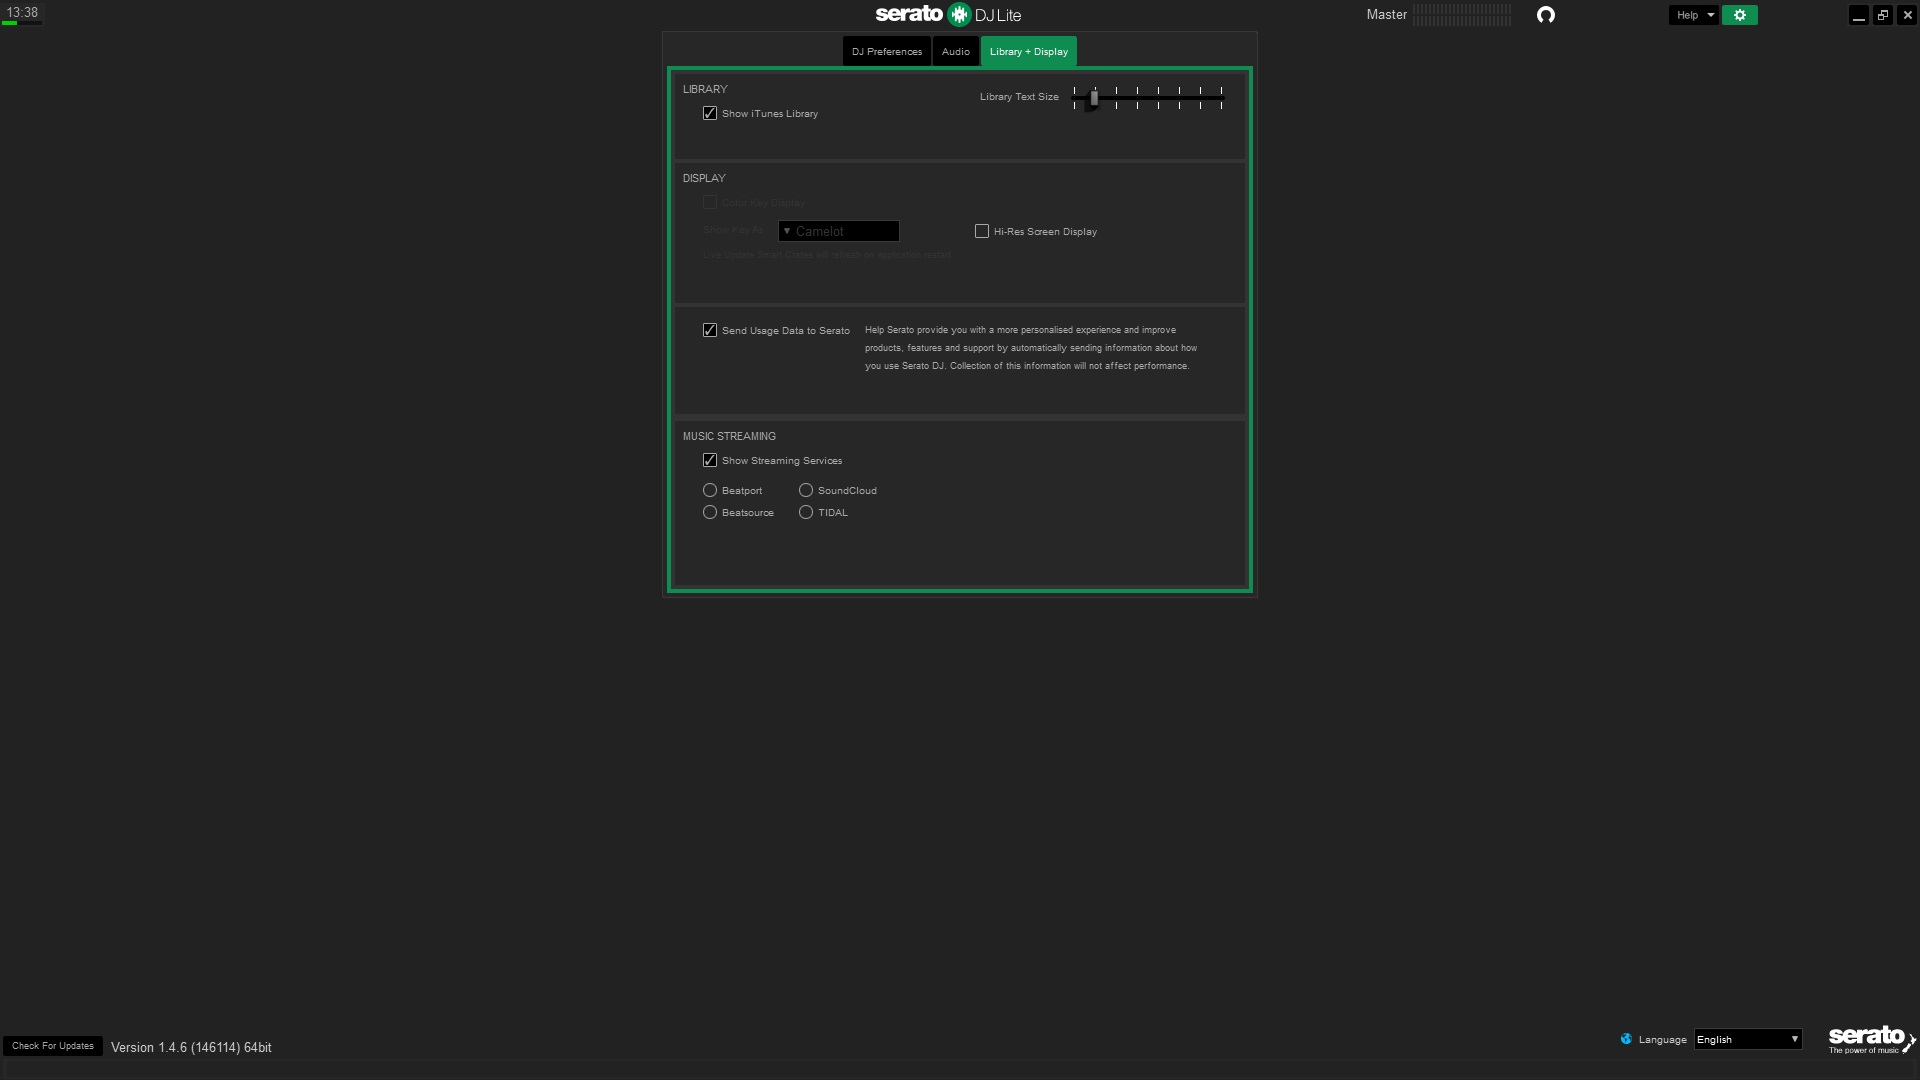
Task: Expand the Language English dropdown
Action: point(1747,1039)
